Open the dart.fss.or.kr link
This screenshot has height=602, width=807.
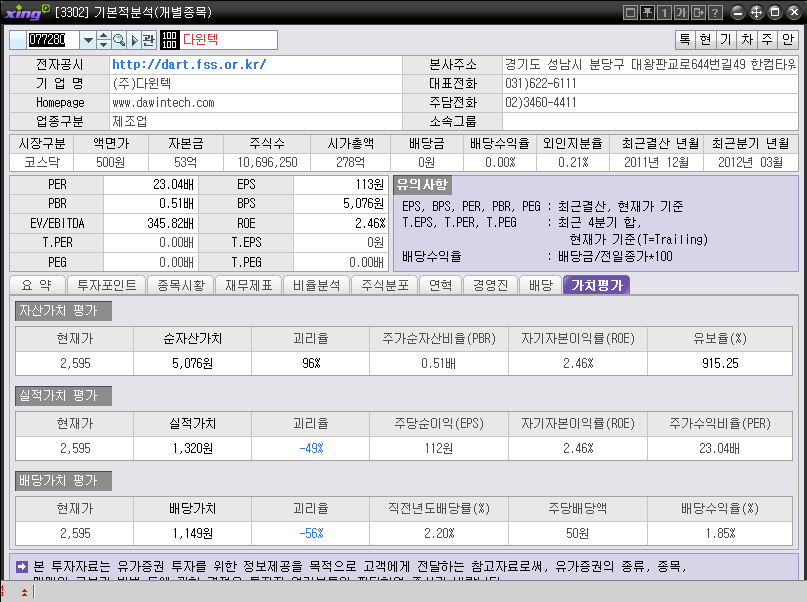(189, 64)
